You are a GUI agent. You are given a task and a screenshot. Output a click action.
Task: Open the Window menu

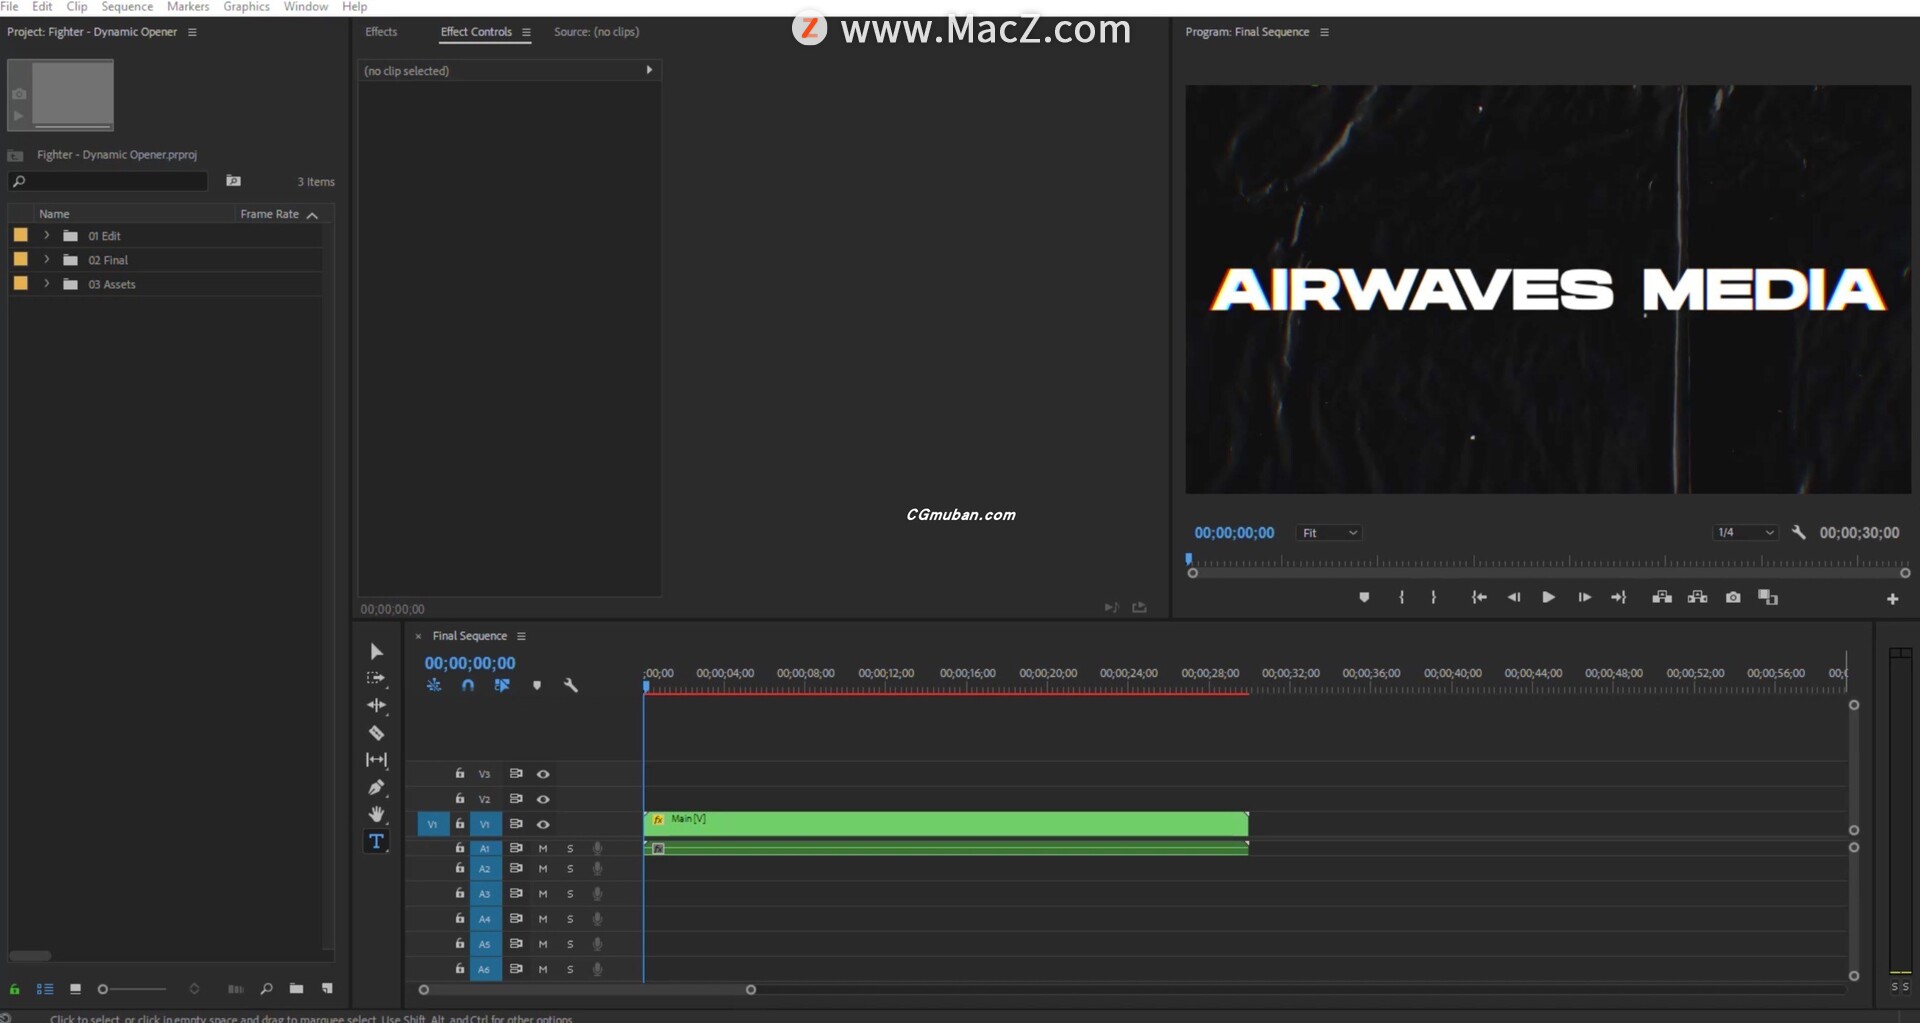pos(305,7)
